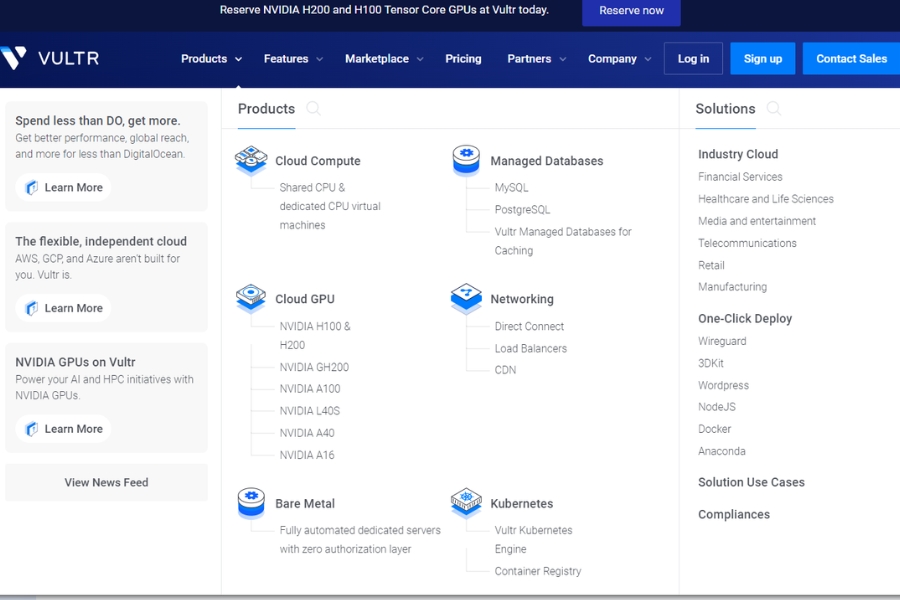Go to the Pricing page
The image size is (900, 600).
pos(463,59)
